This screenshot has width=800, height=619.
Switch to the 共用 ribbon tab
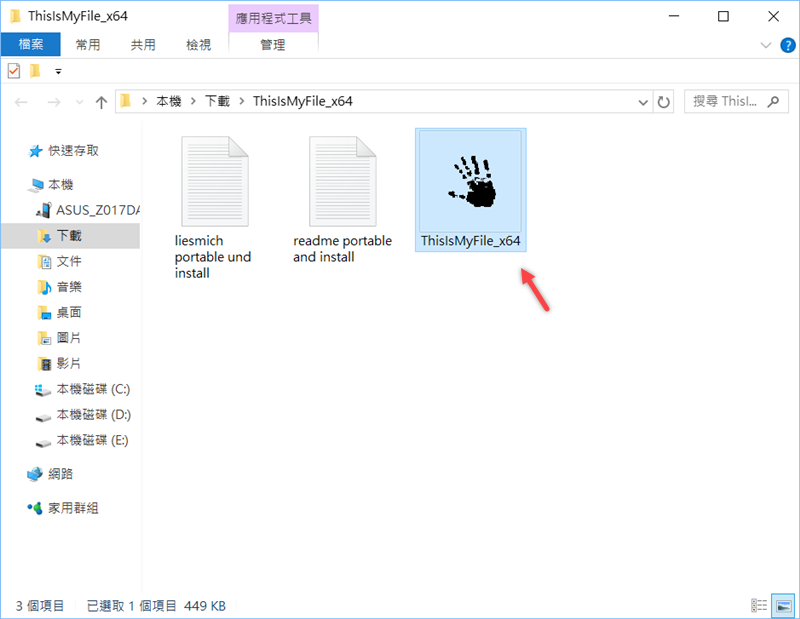pyautogui.click(x=143, y=45)
